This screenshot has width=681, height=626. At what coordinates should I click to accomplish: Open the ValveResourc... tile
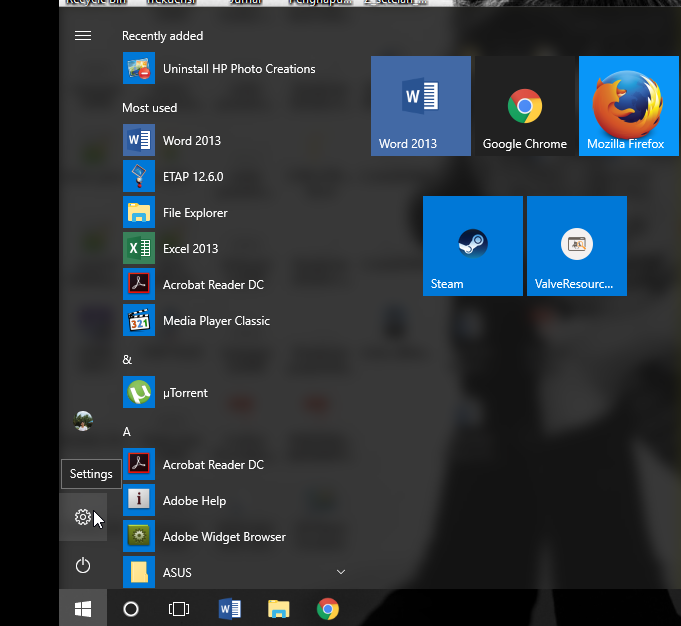[577, 246]
